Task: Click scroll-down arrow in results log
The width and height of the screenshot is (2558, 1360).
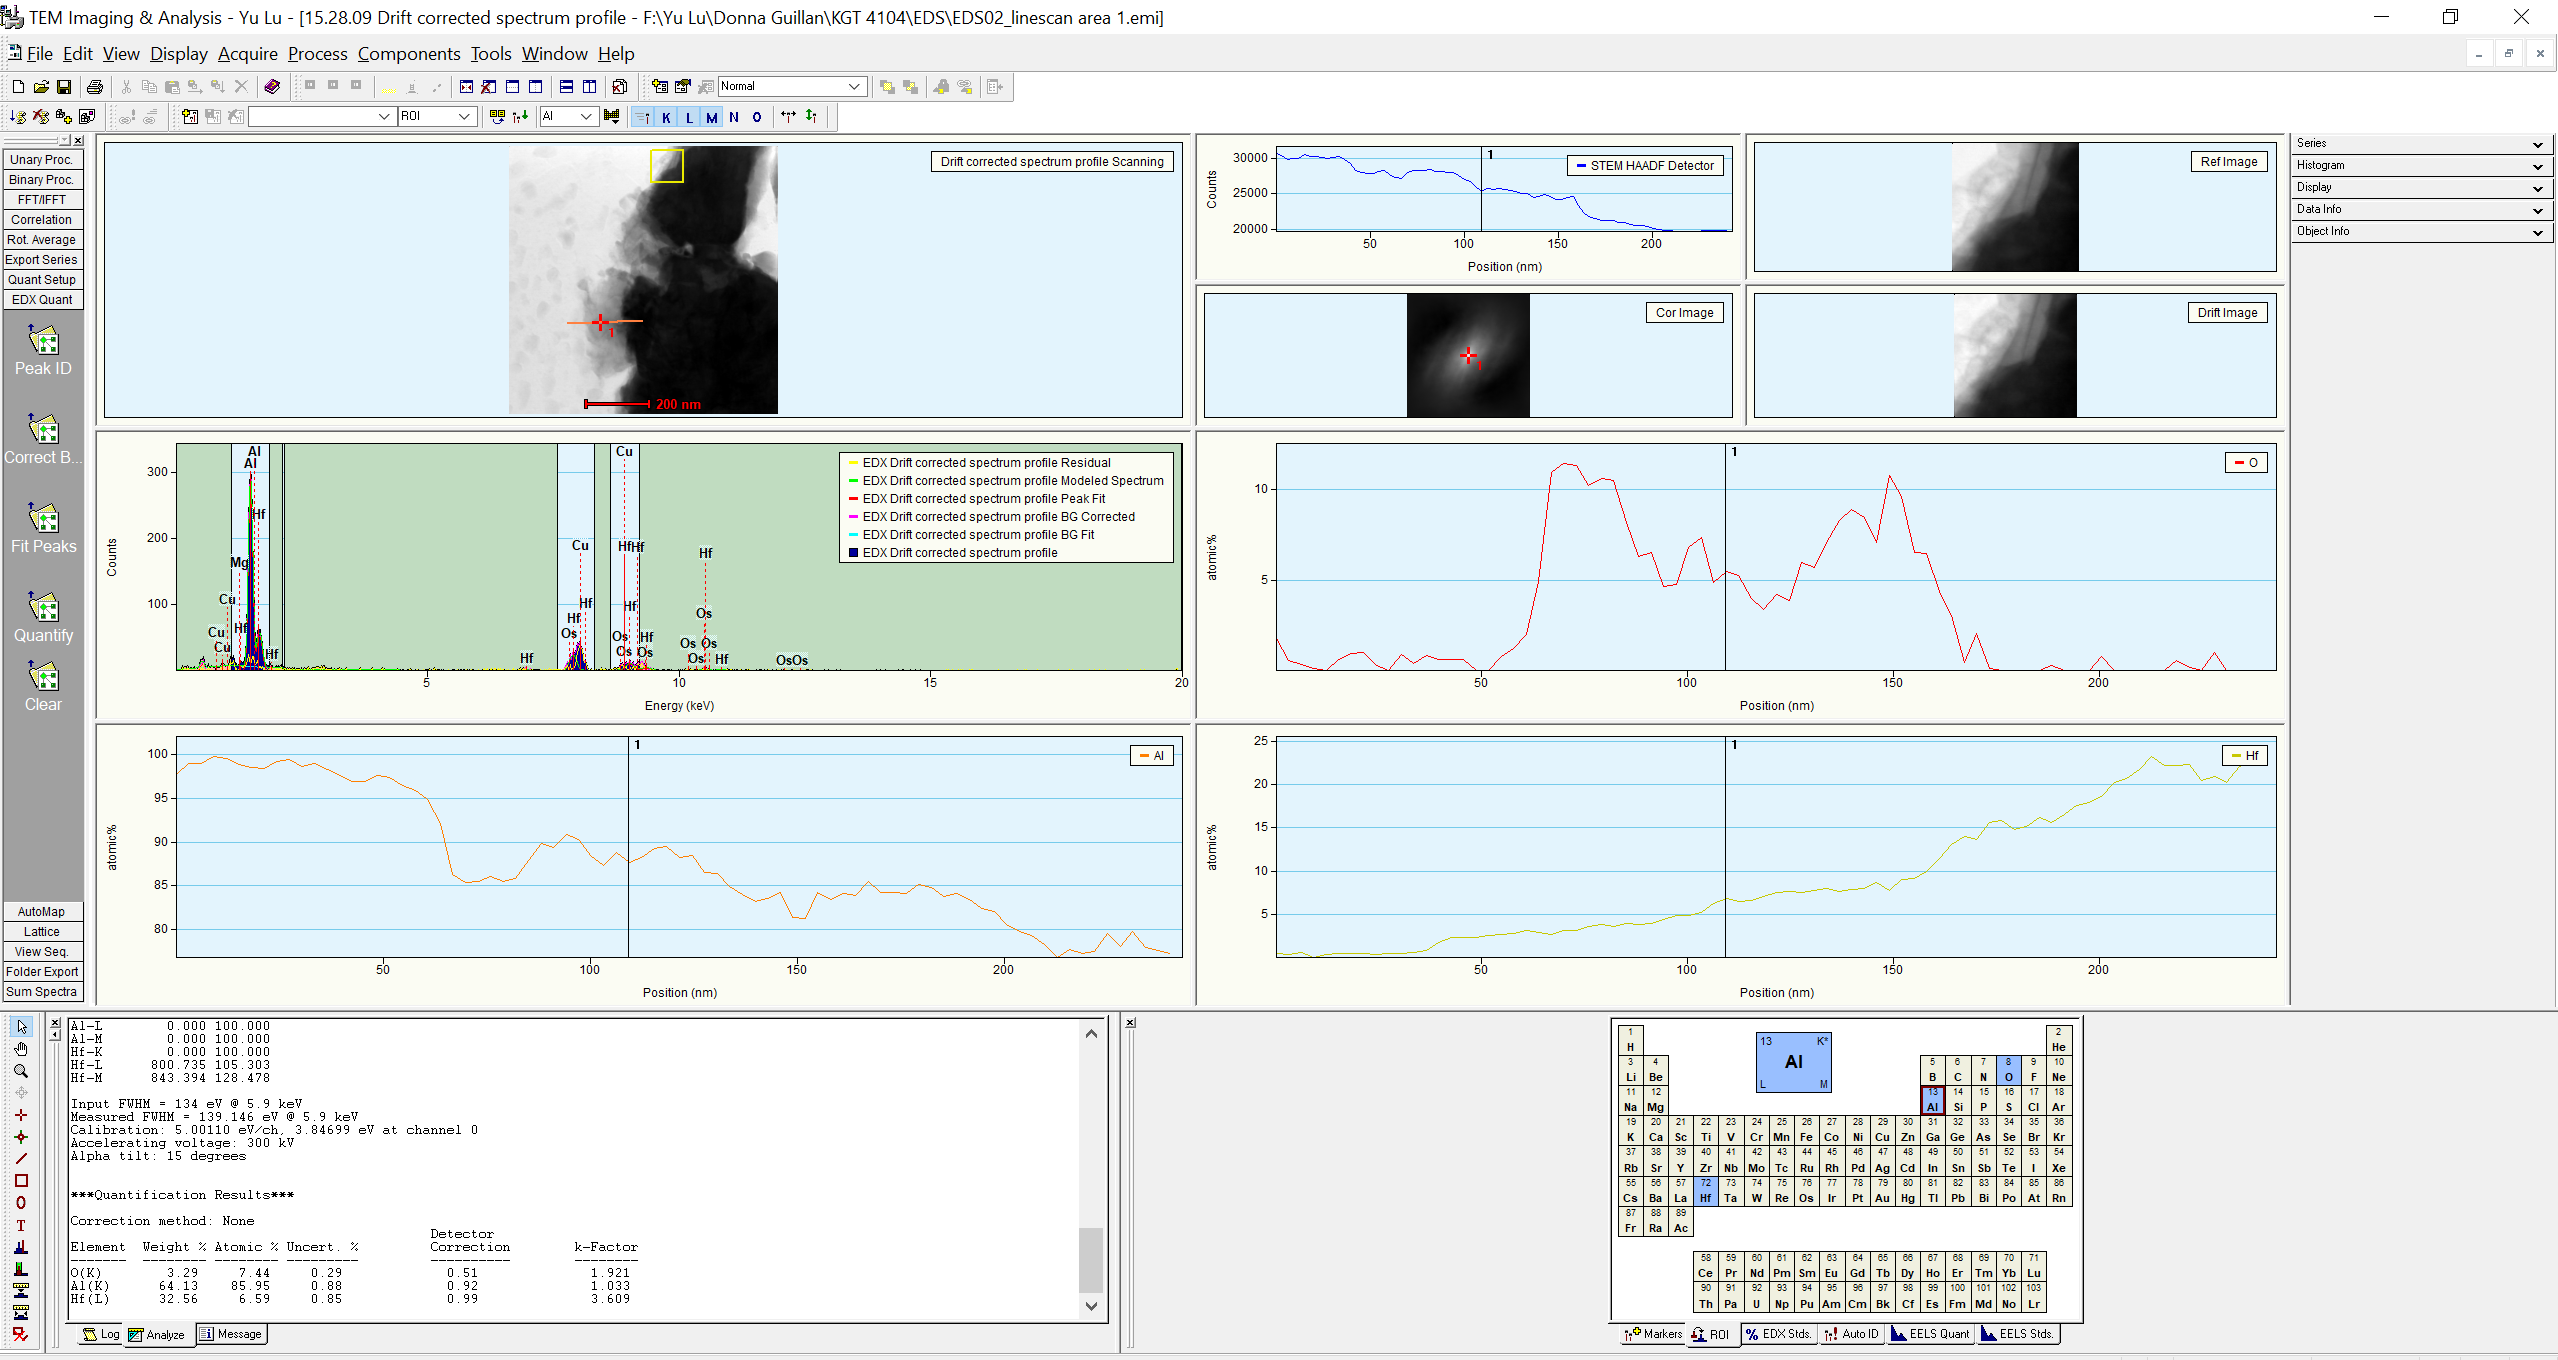Action: [1091, 1306]
